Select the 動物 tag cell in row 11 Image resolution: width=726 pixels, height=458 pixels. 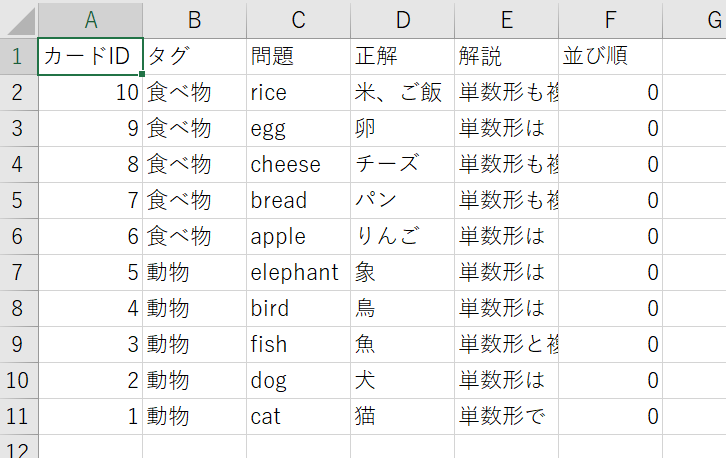coord(194,416)
